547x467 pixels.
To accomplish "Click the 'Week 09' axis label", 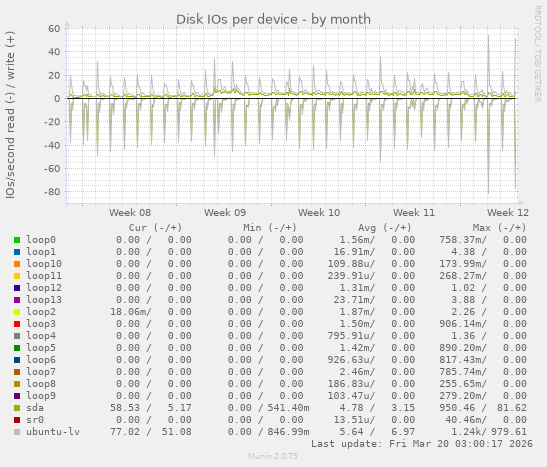I will coord(225,212).
